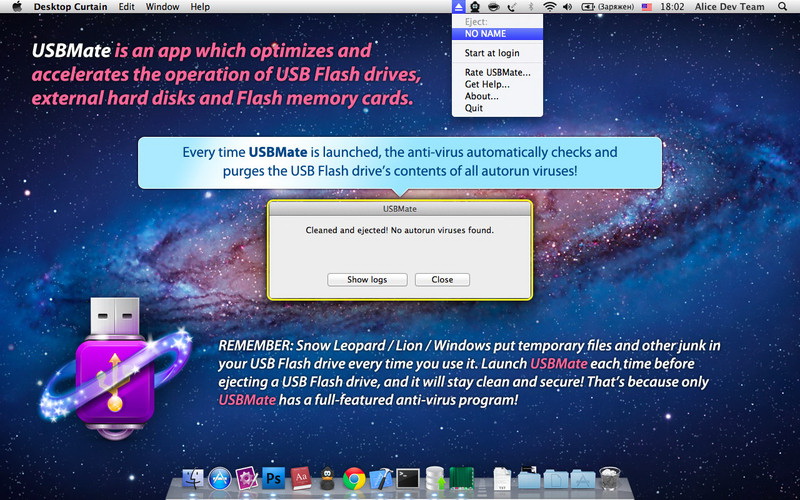Click the Finder icon in the dock
800x500 pixels.
point(193,478)
